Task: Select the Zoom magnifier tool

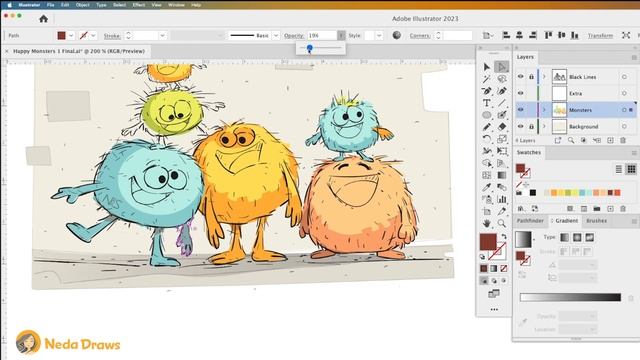Action: click(x=502, y=223)
